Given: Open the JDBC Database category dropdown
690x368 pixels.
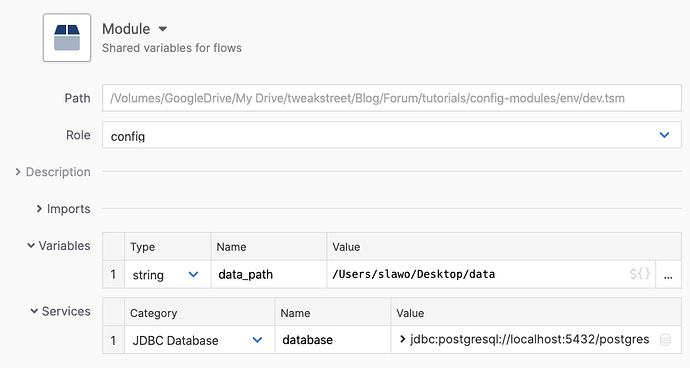Looking at the screenshot, I should point(257,340).
